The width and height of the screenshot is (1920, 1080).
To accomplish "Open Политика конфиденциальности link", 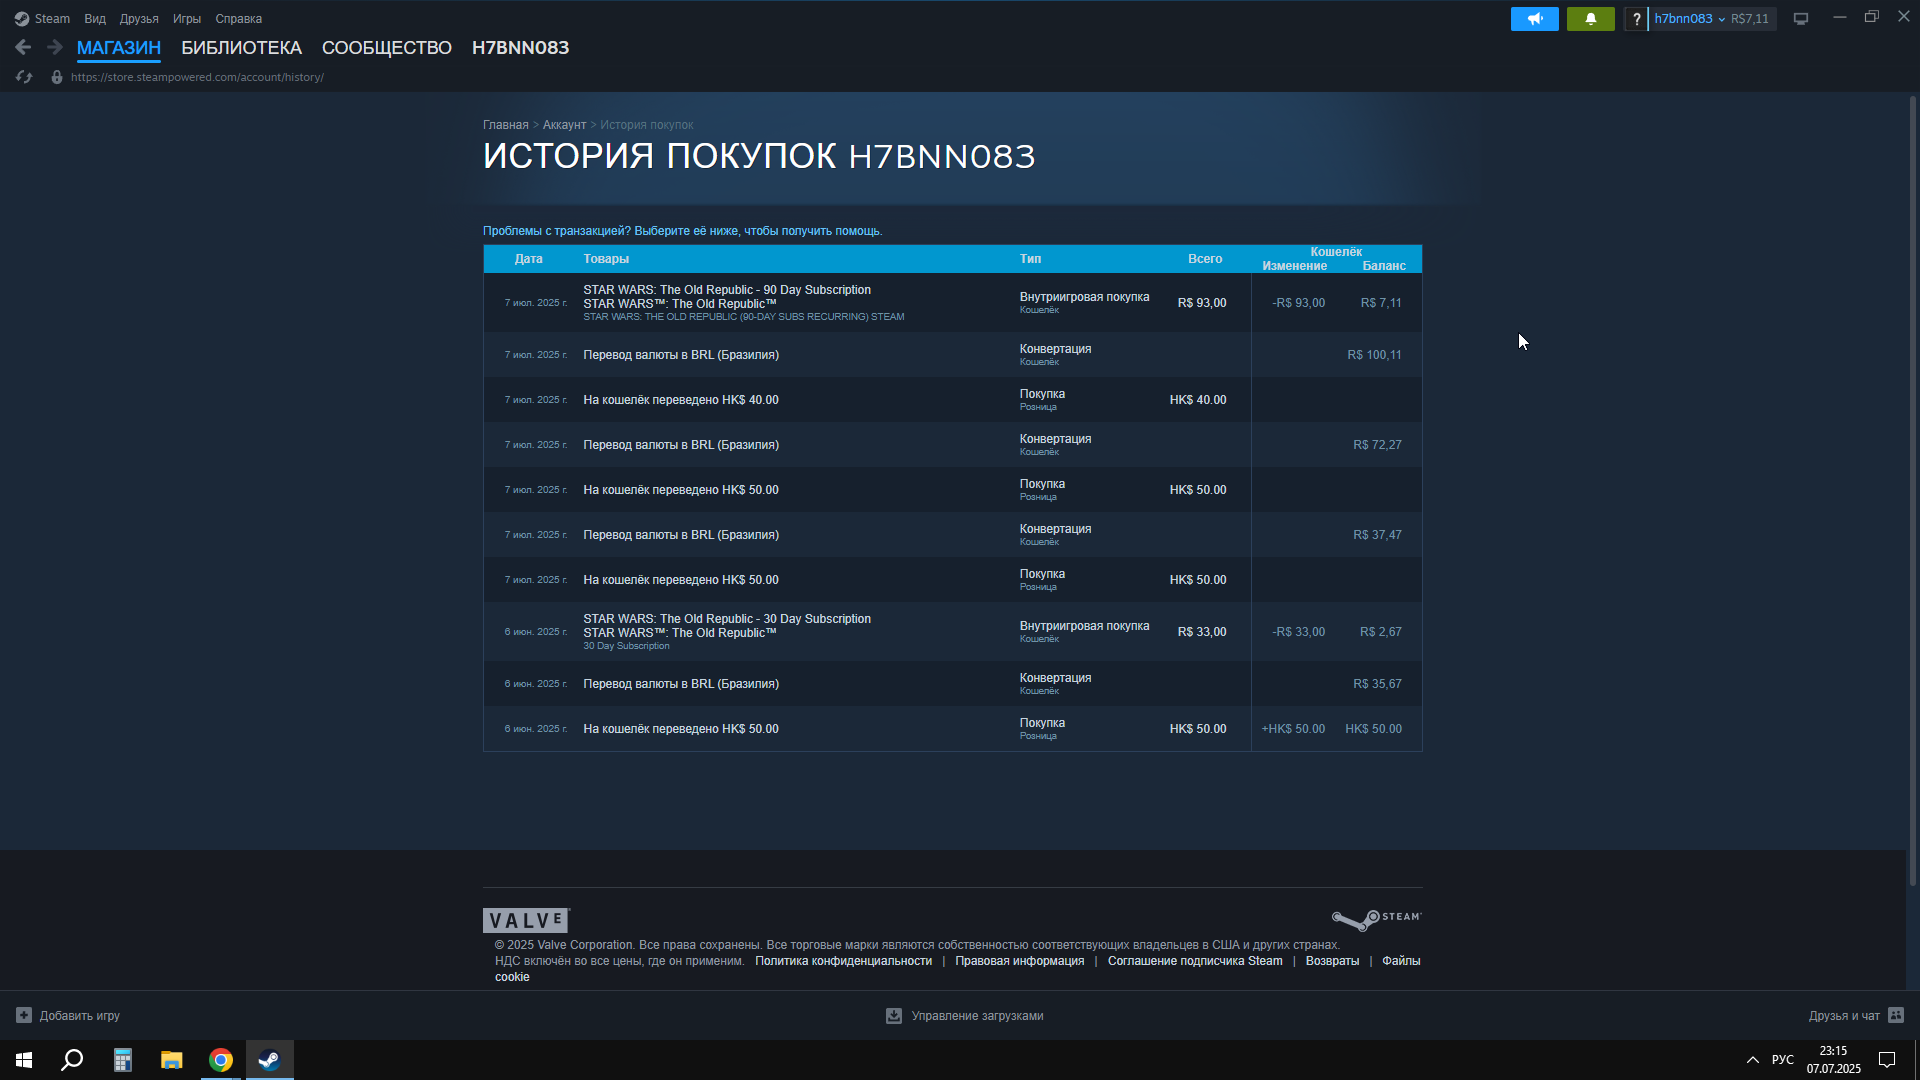I will [843, 961].
